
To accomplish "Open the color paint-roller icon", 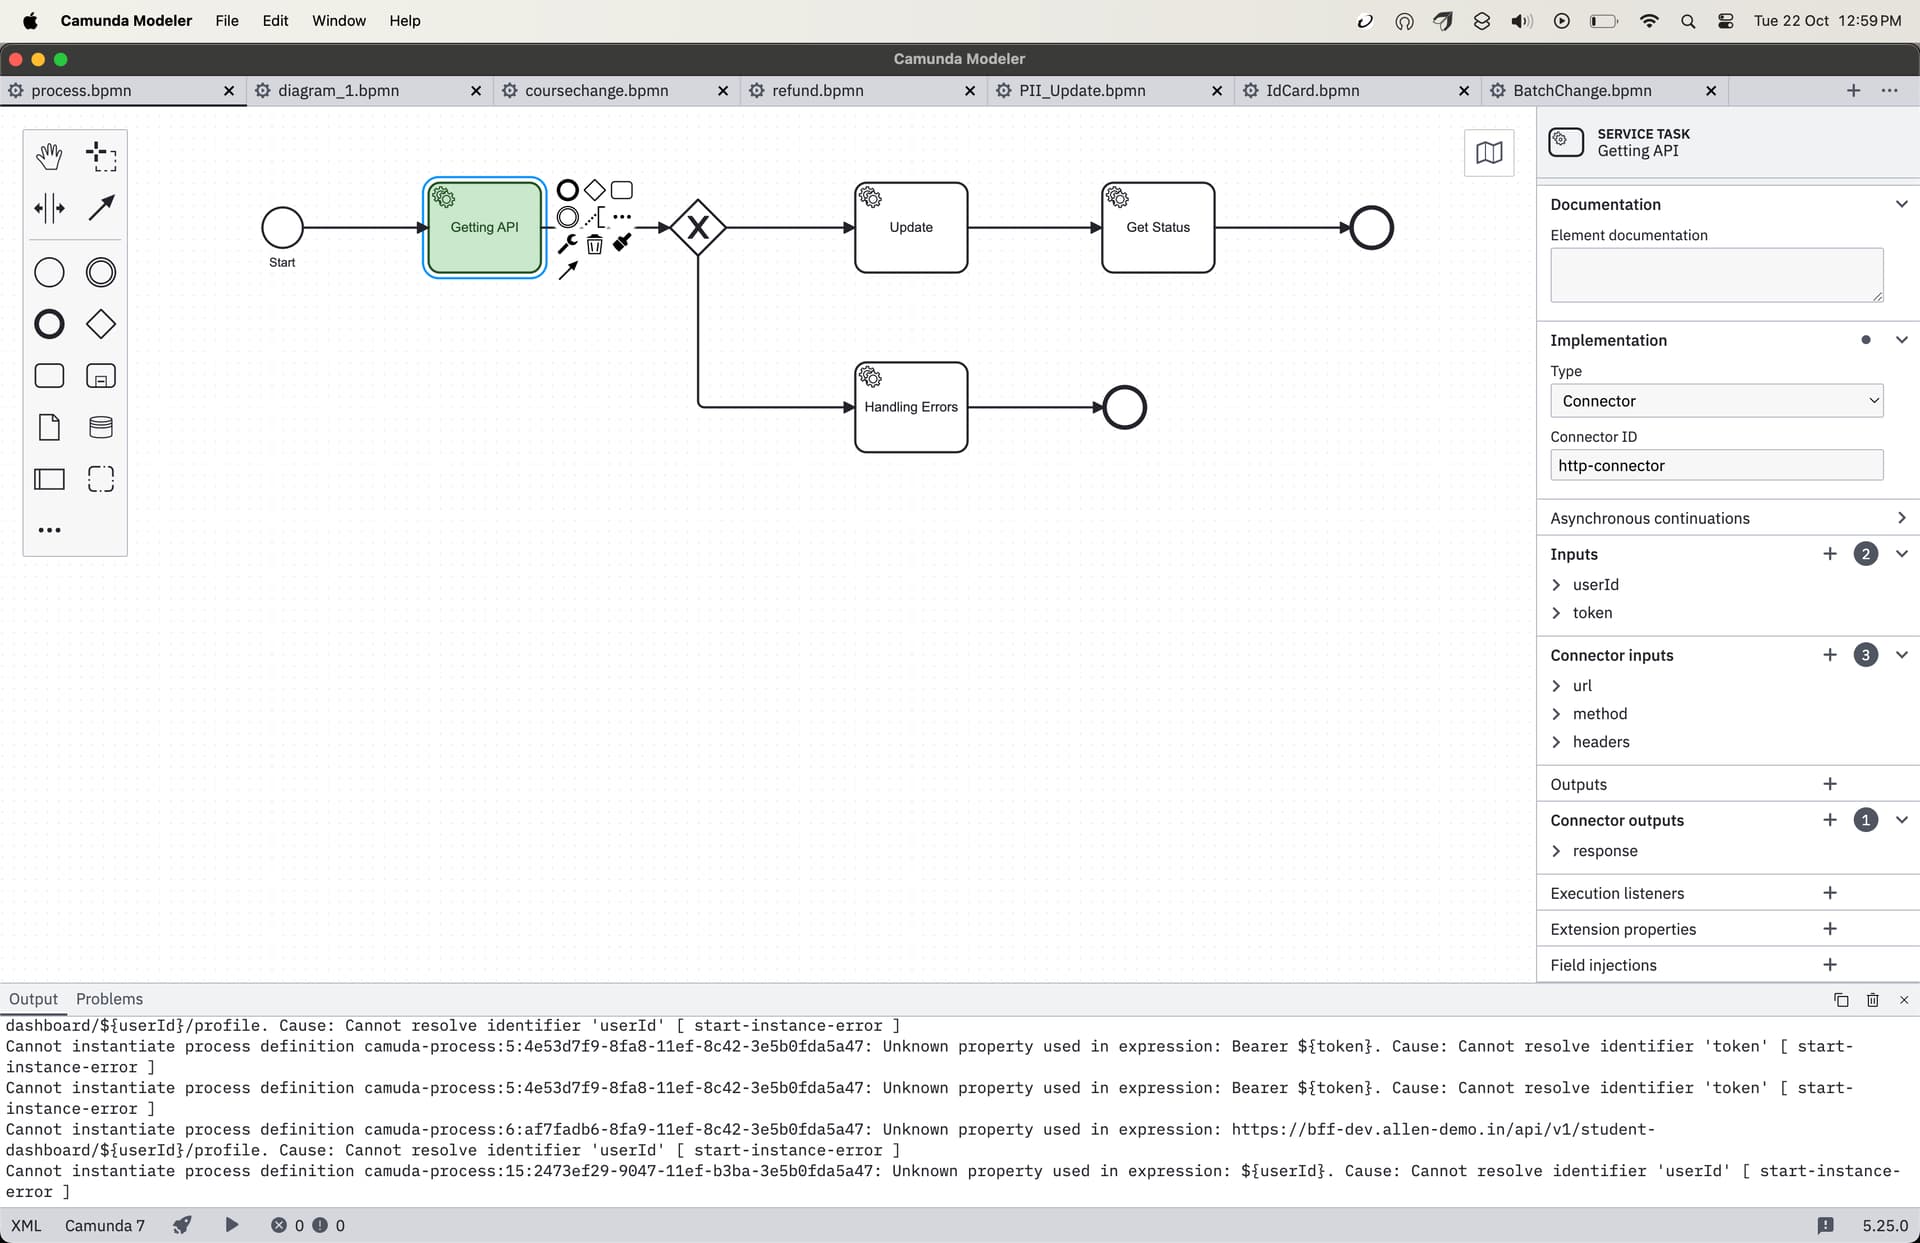I will 622,243.
